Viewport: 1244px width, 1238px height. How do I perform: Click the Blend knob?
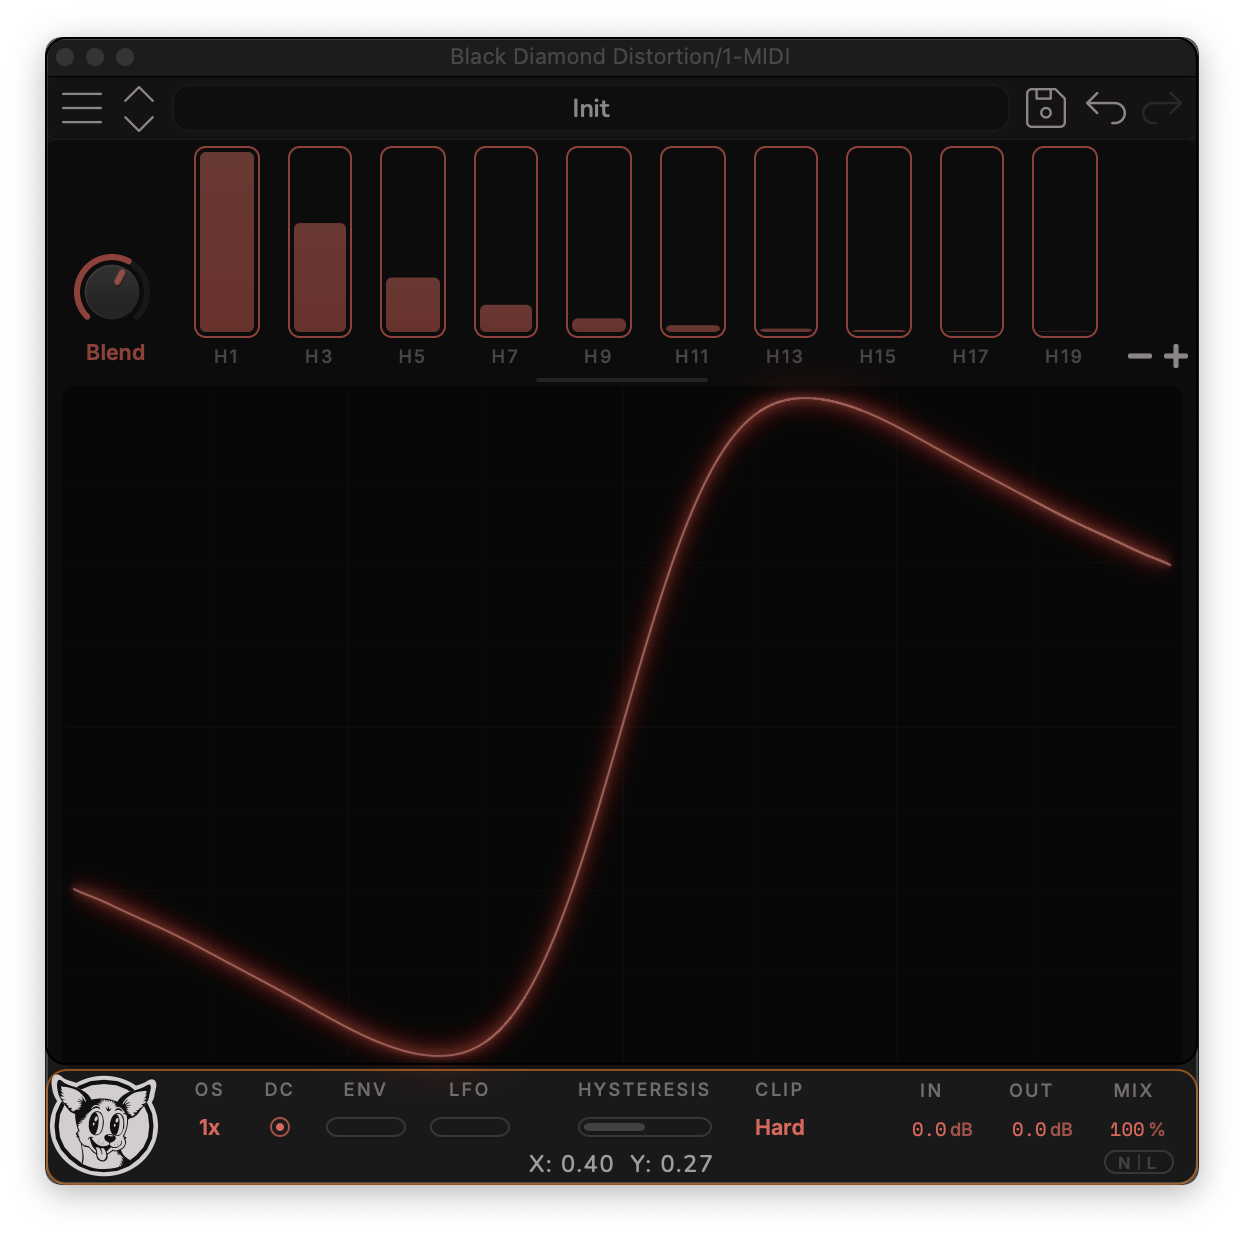(112, 289)
